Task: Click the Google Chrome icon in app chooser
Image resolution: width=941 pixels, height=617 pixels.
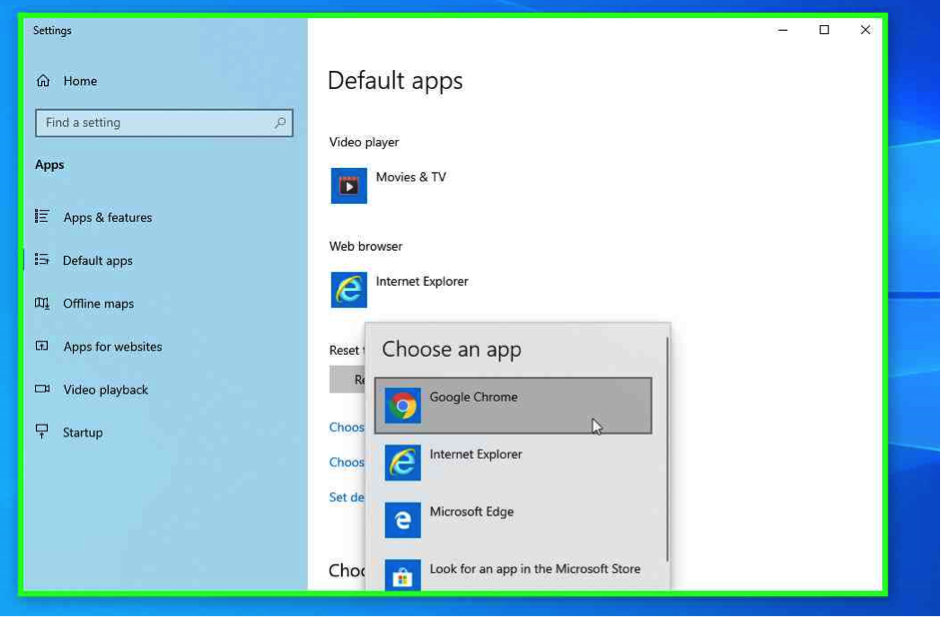Action: 403,406
